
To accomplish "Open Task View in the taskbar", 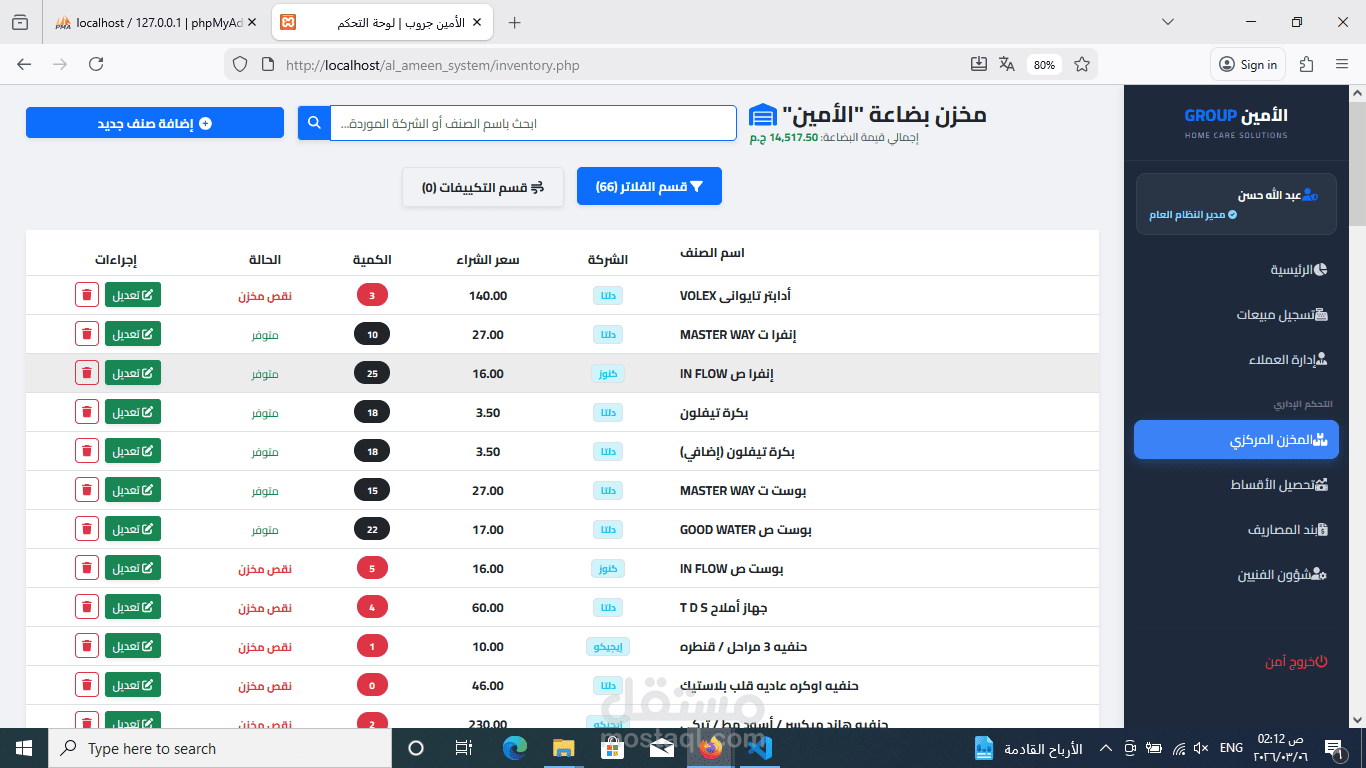I will point(464,747).
